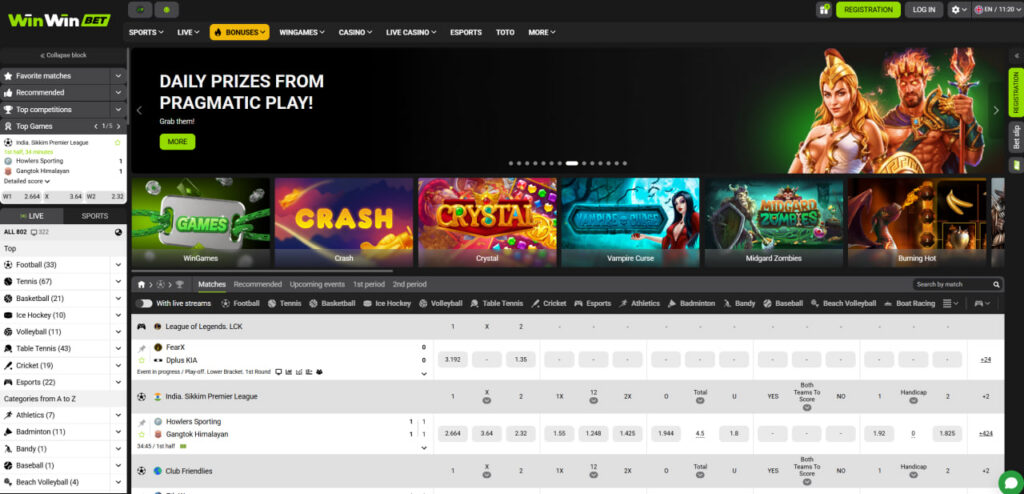
Task: Filter live matches by Athletics
Action: pyautogui.click(x=639, y=303)
